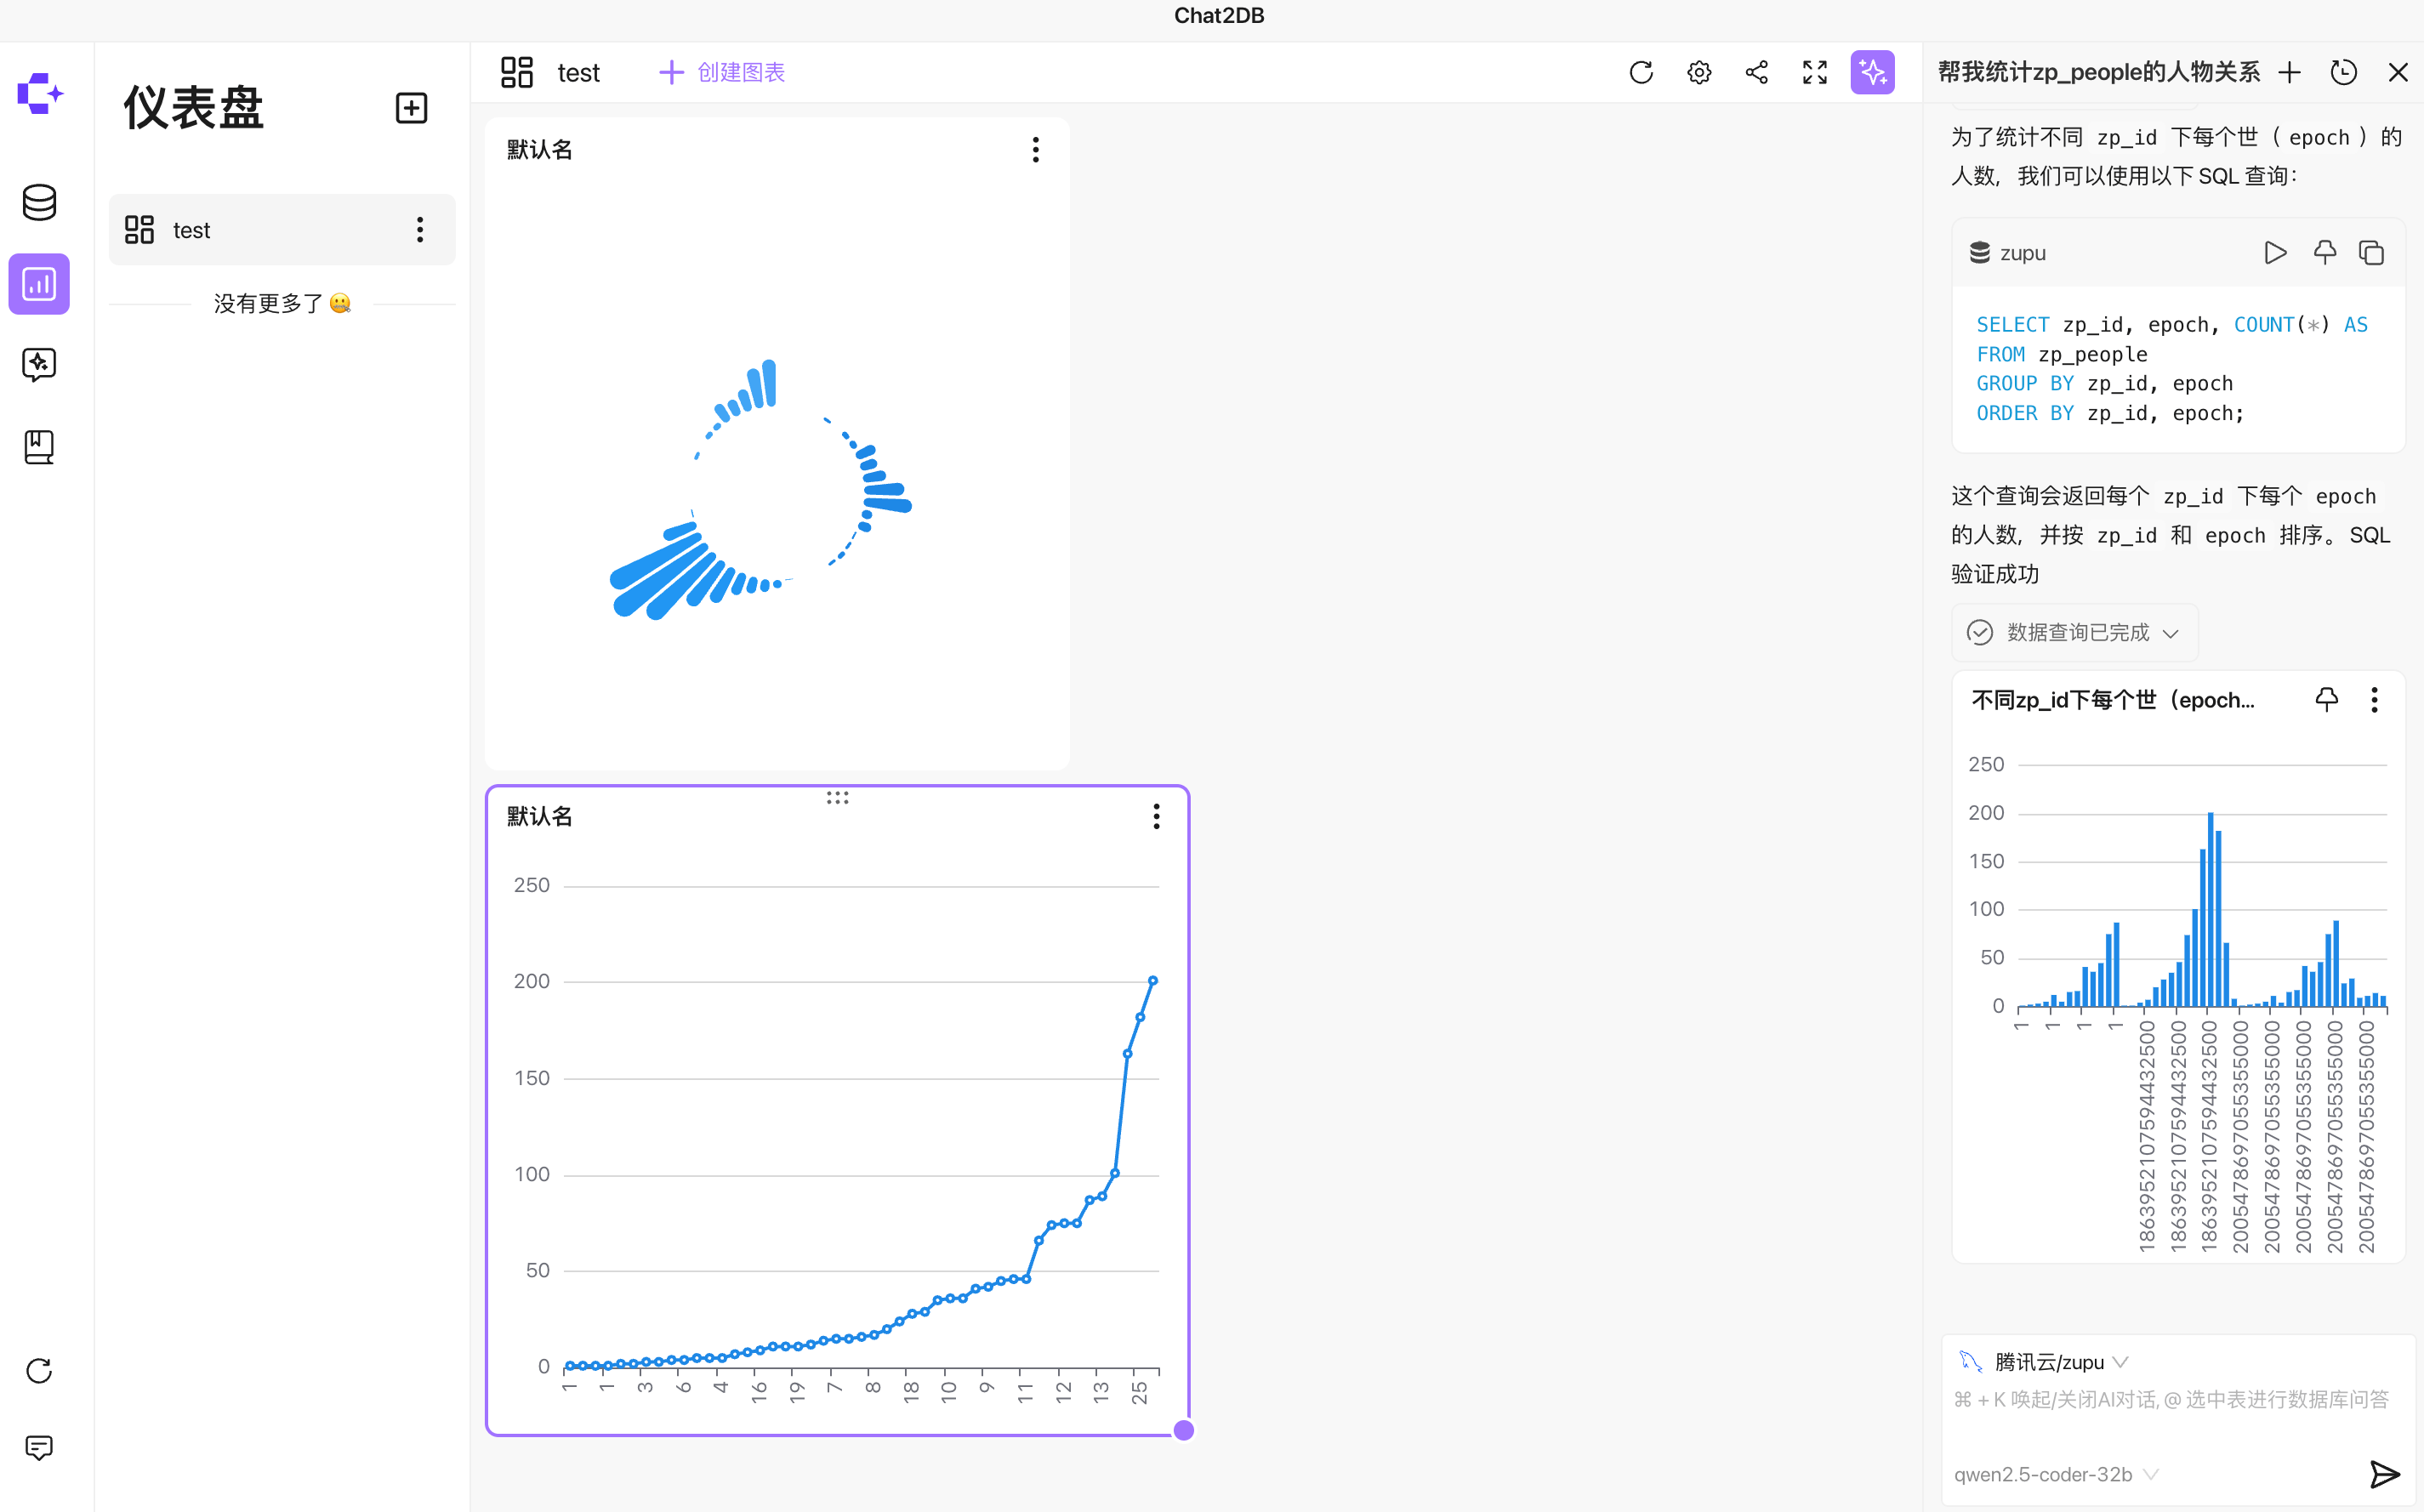Open dashboard settings gear
Screen dimensions: 2424x1512
click(x=1699, y=72)
